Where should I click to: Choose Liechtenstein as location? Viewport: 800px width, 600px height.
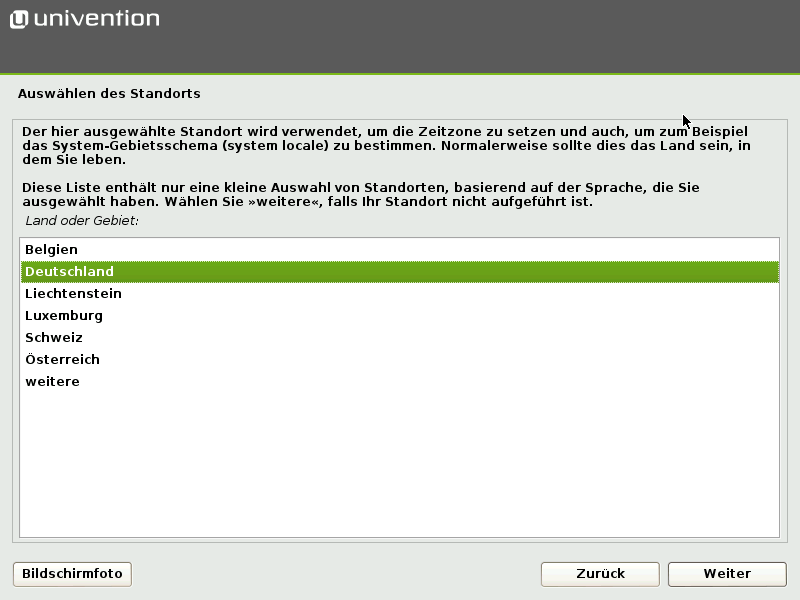coord(73,293)
